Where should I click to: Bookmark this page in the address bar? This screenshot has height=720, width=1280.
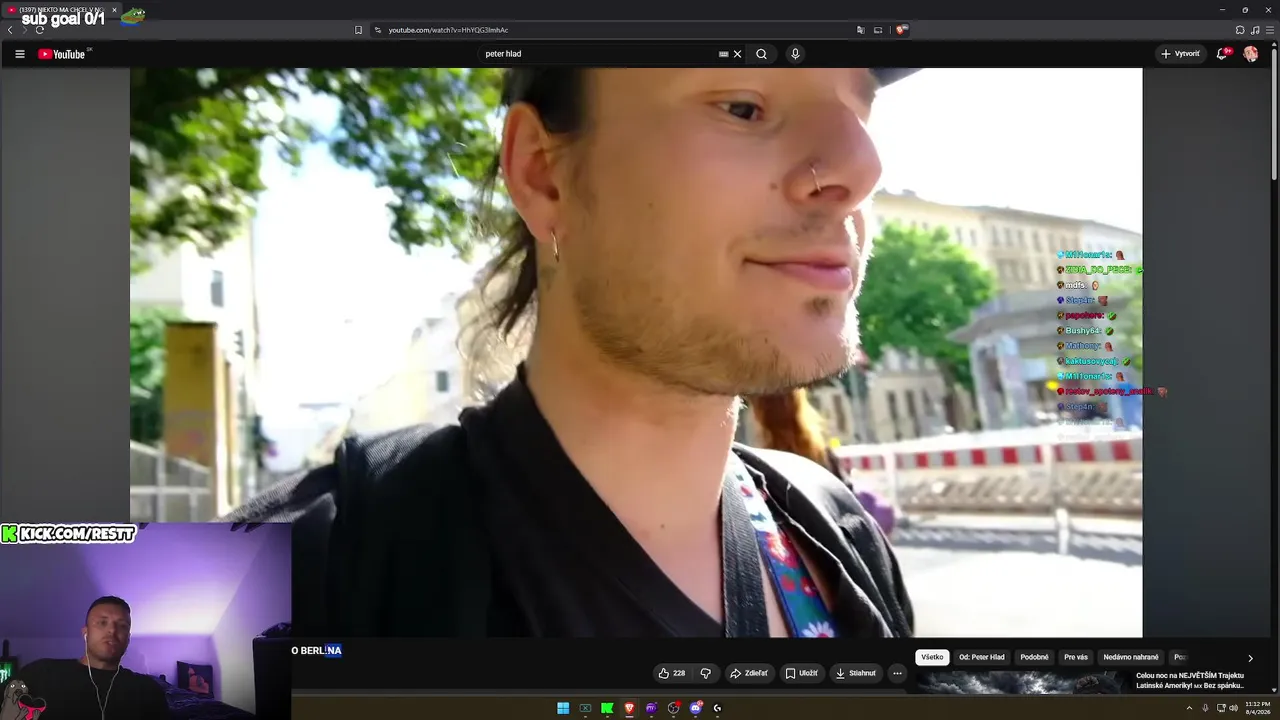tap(358, 30)
